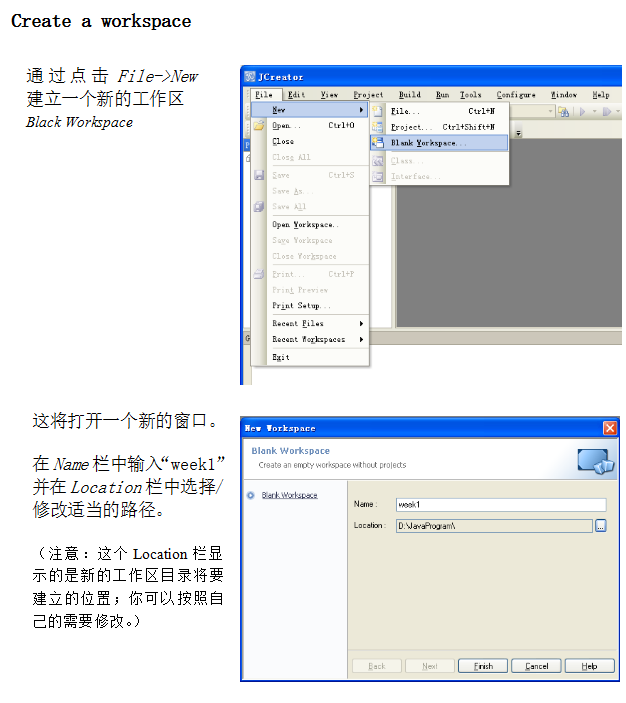626x703 pixels.
Task: Select Print Setup menu entry
Action: 299,305
